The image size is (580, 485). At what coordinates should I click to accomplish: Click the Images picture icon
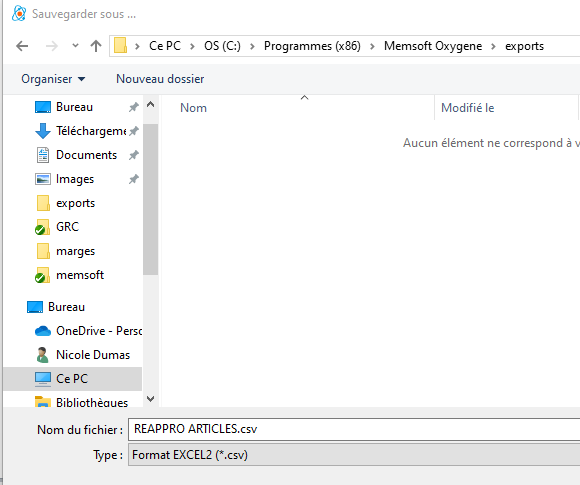click(43, 179)
